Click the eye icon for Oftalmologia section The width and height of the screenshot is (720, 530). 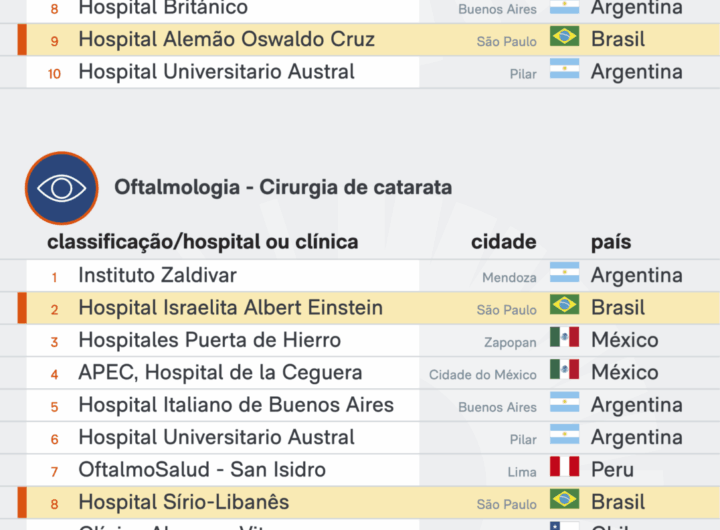click(x=61, y=188)
